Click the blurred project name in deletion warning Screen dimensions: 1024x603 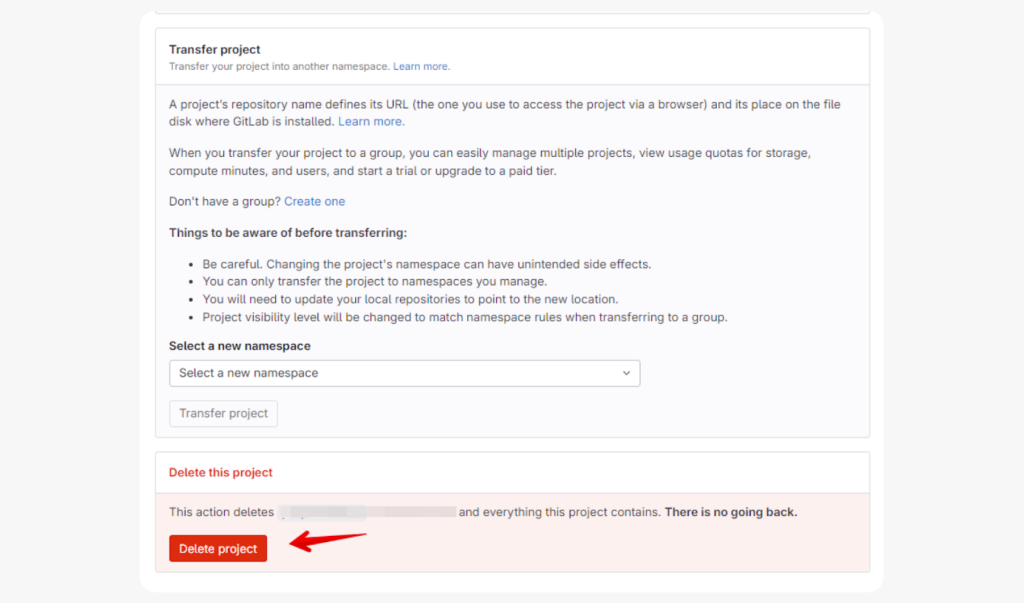click(368, 512)
